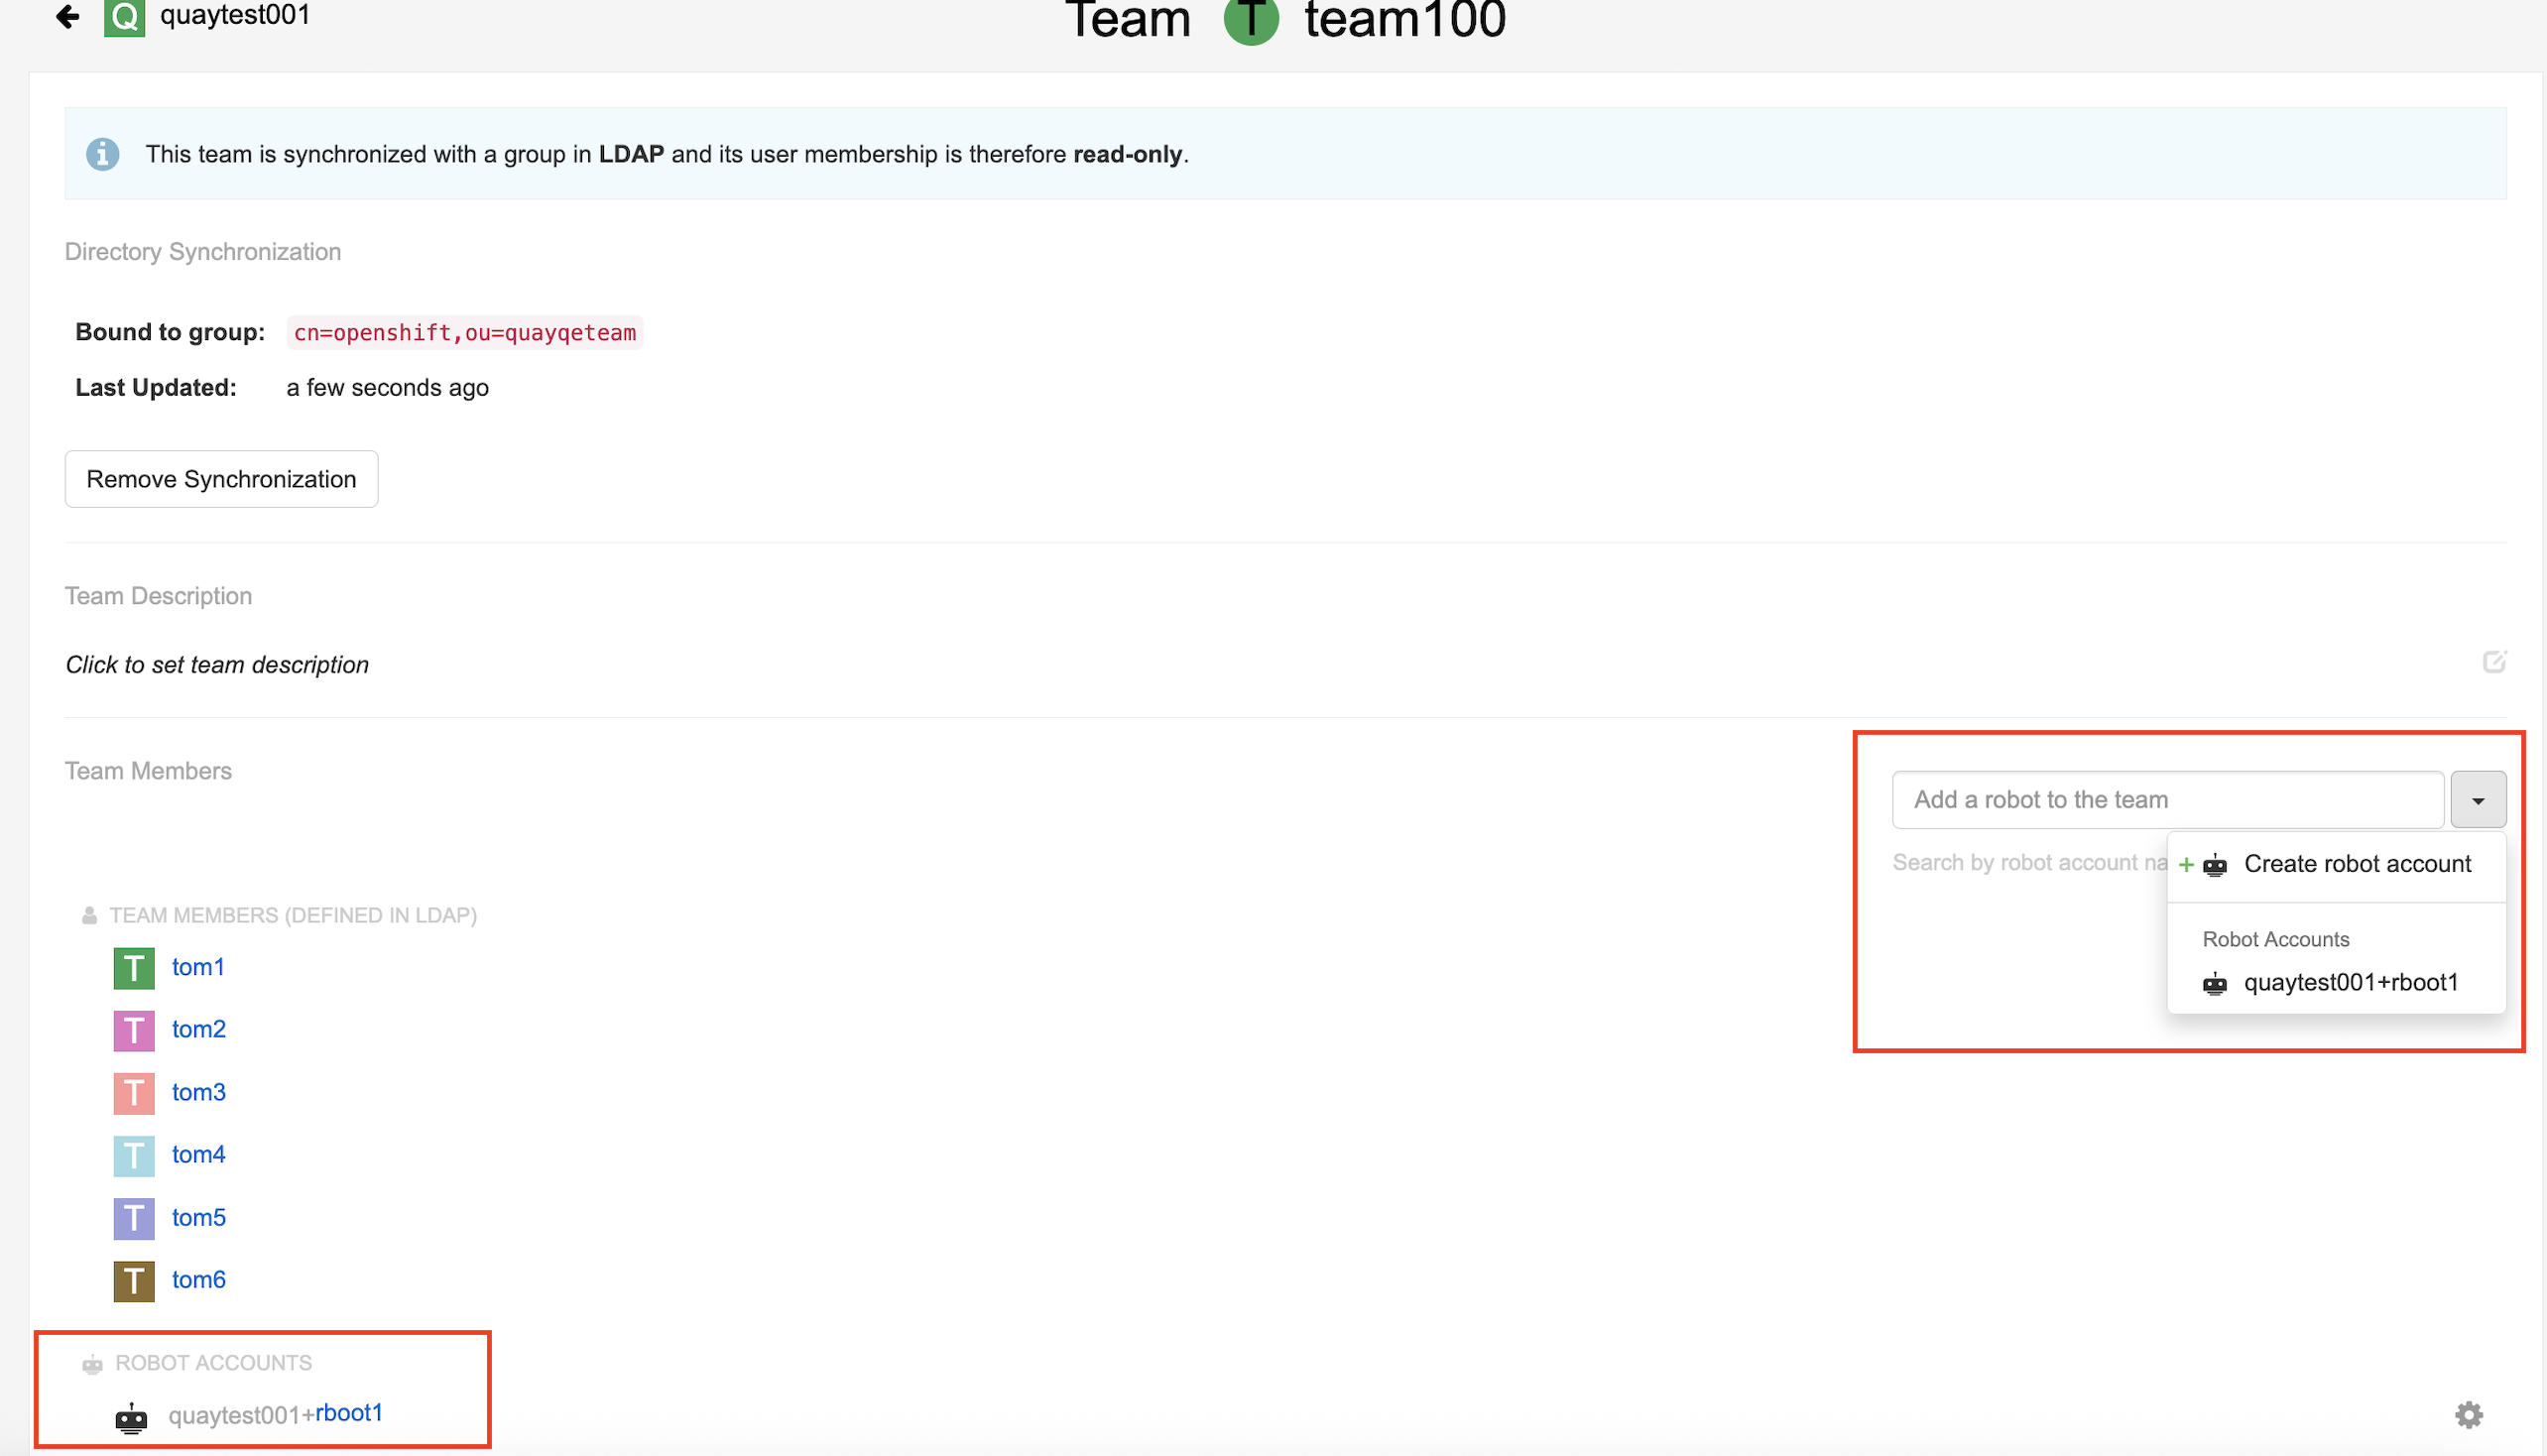Viewport: 2547px width, 1456px height.
Task: Click the rboot1 robot account link
Action: point(348,1413)
